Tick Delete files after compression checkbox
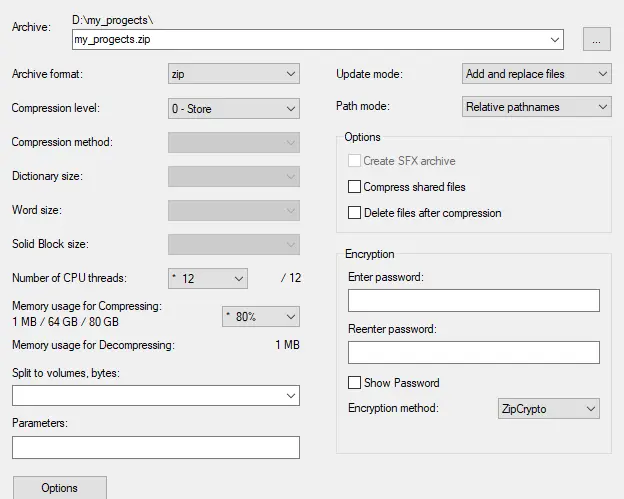Image resolution: width=624 pixels, height=499 pixels. click(354, 212)
